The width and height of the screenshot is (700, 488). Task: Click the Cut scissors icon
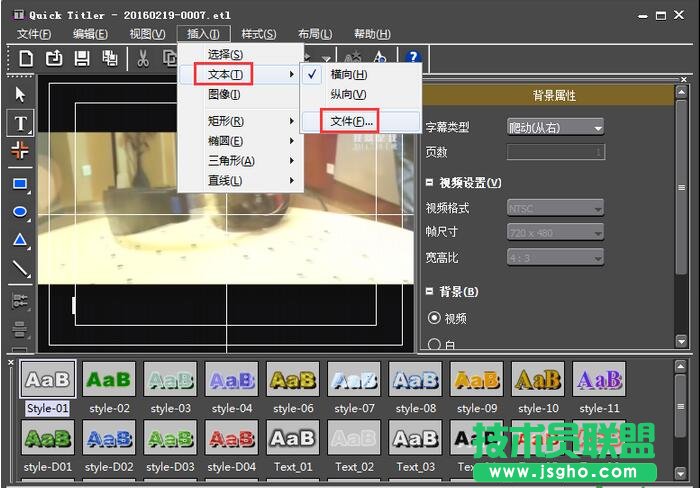tap(143, 58)
